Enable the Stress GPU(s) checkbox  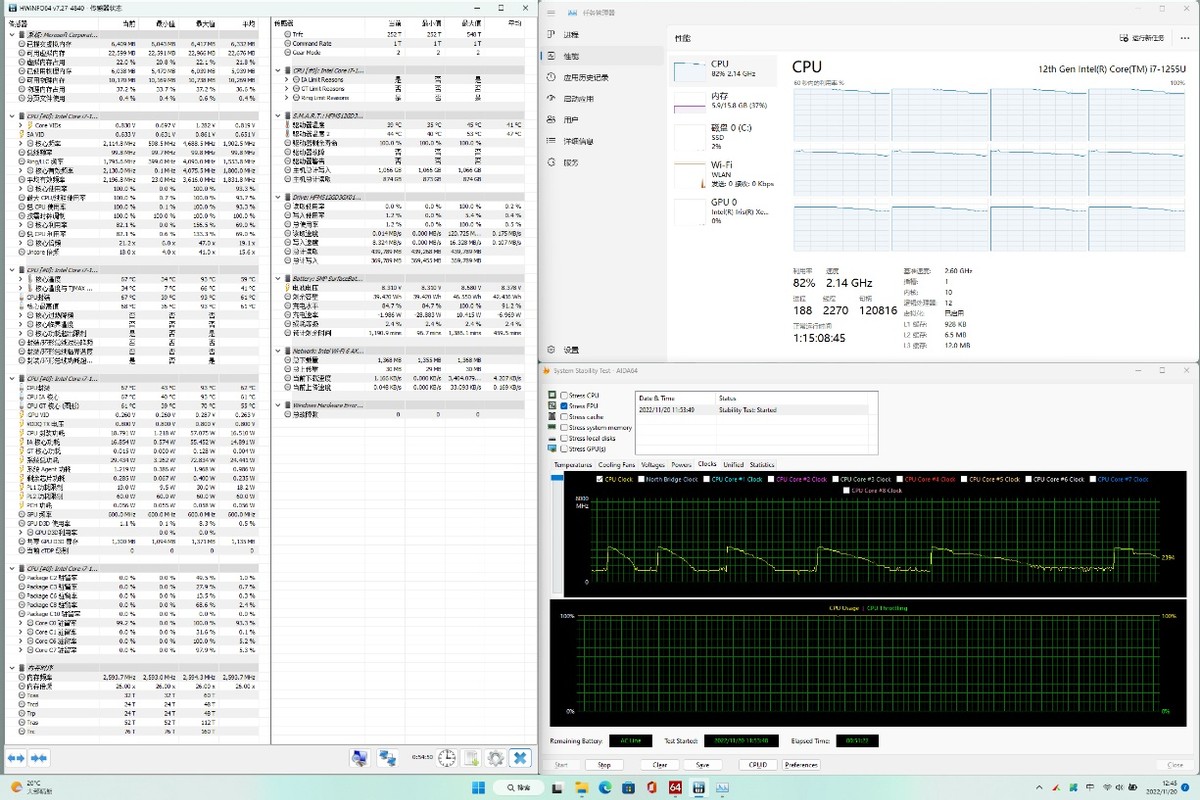click(564, 449)
